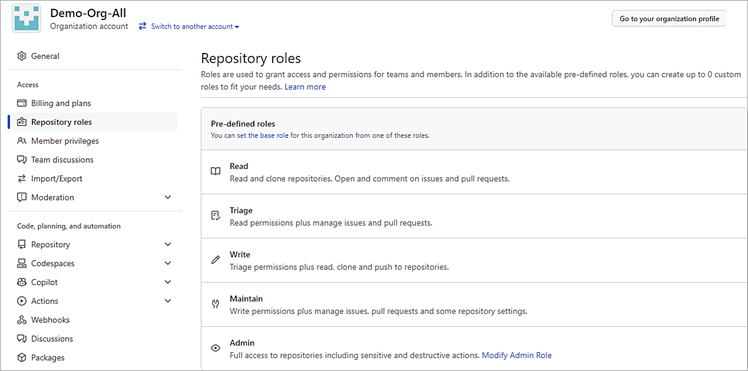Go to your organization profile
This screenshot has height=371, width=748.
(x=669, y=19)
